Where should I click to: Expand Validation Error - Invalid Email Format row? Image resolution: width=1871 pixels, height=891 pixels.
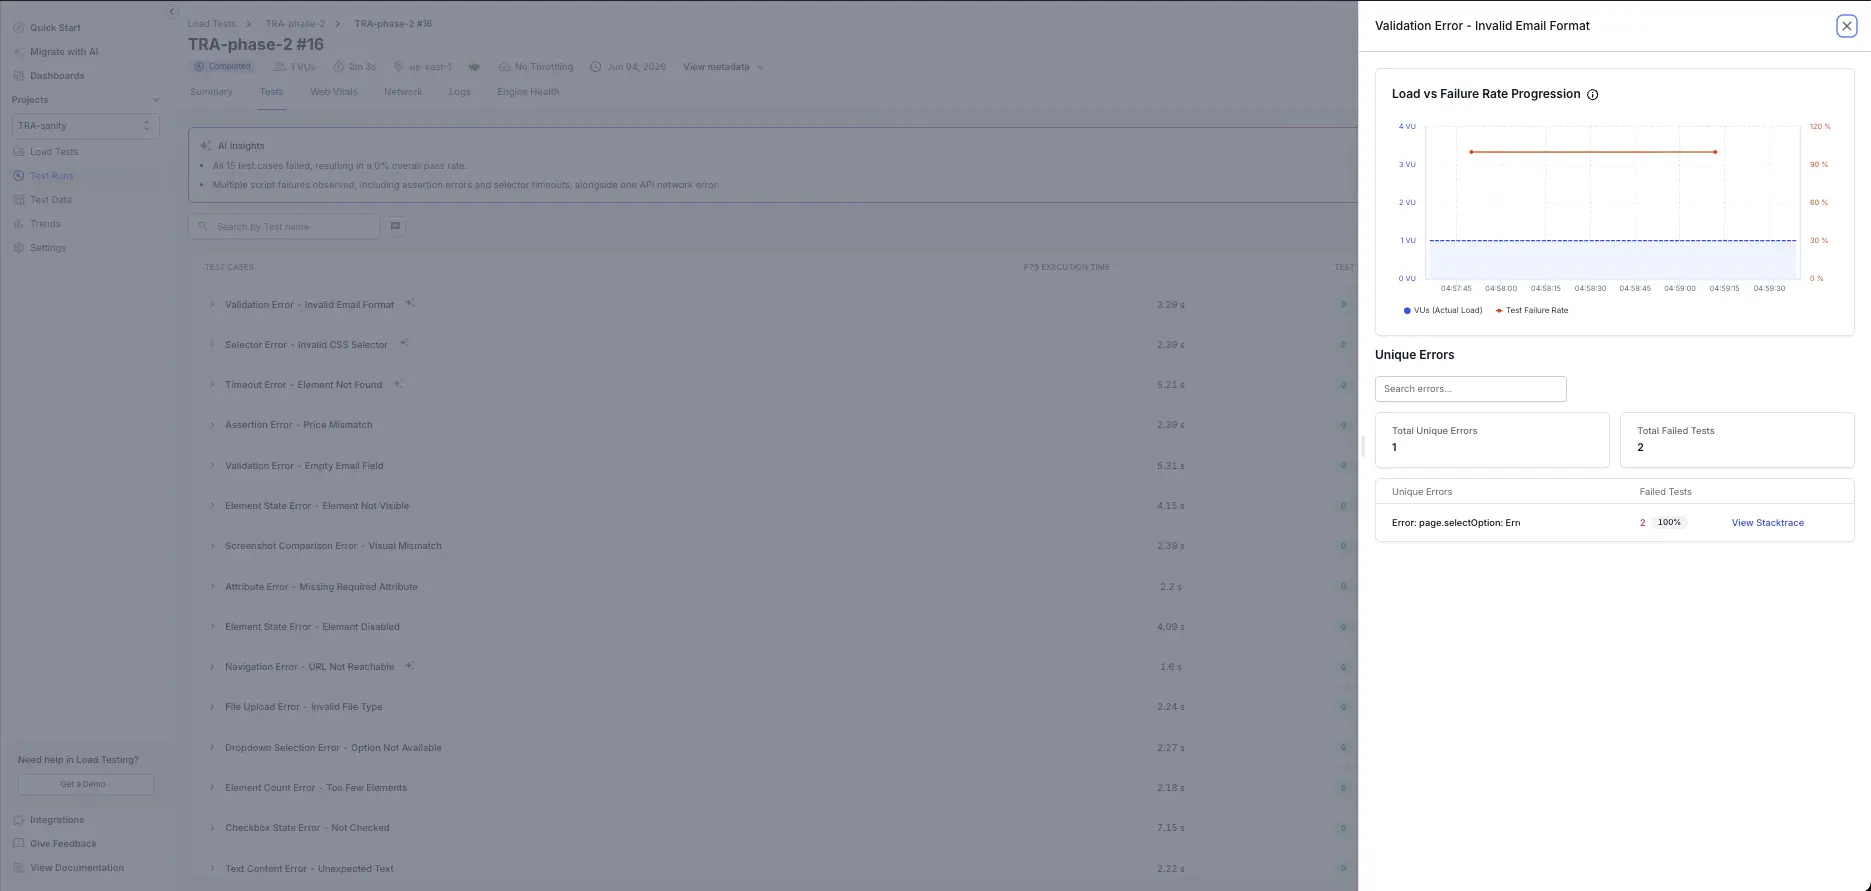212,305
